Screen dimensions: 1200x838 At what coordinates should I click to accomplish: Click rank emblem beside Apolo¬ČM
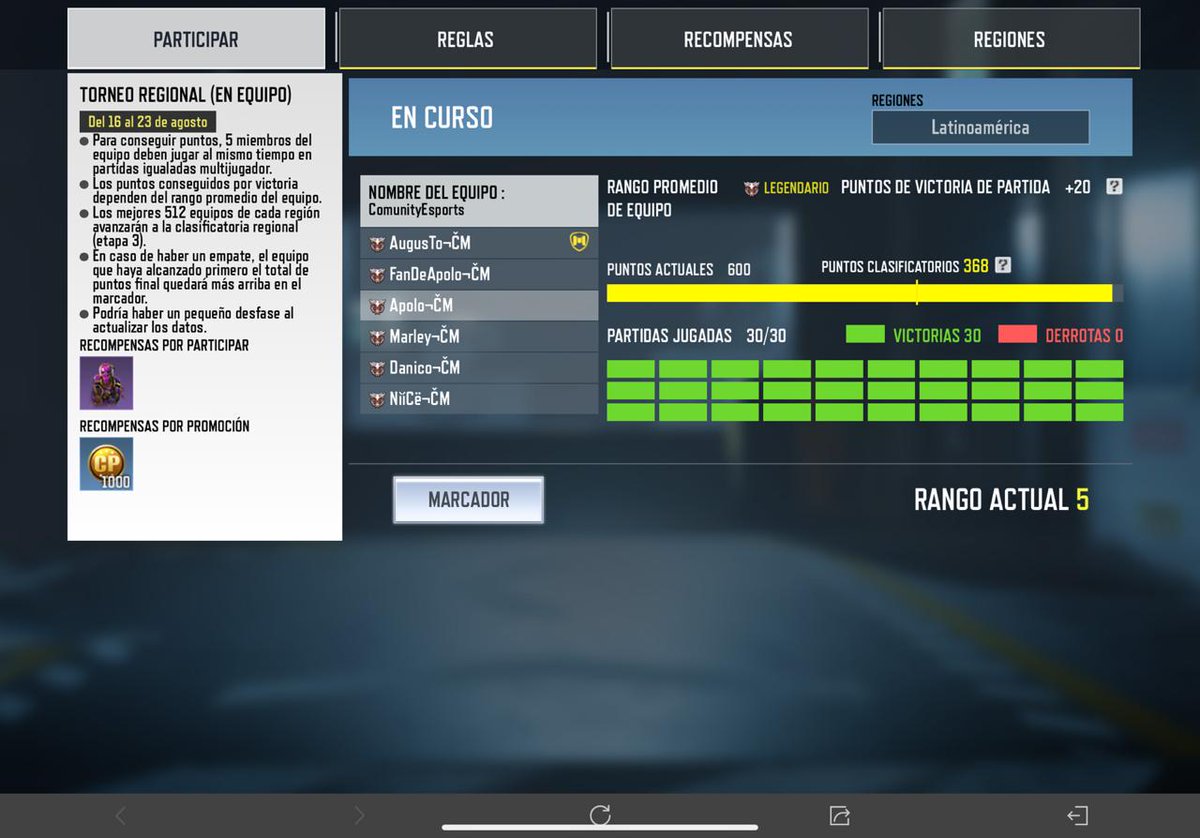point(377,305)
